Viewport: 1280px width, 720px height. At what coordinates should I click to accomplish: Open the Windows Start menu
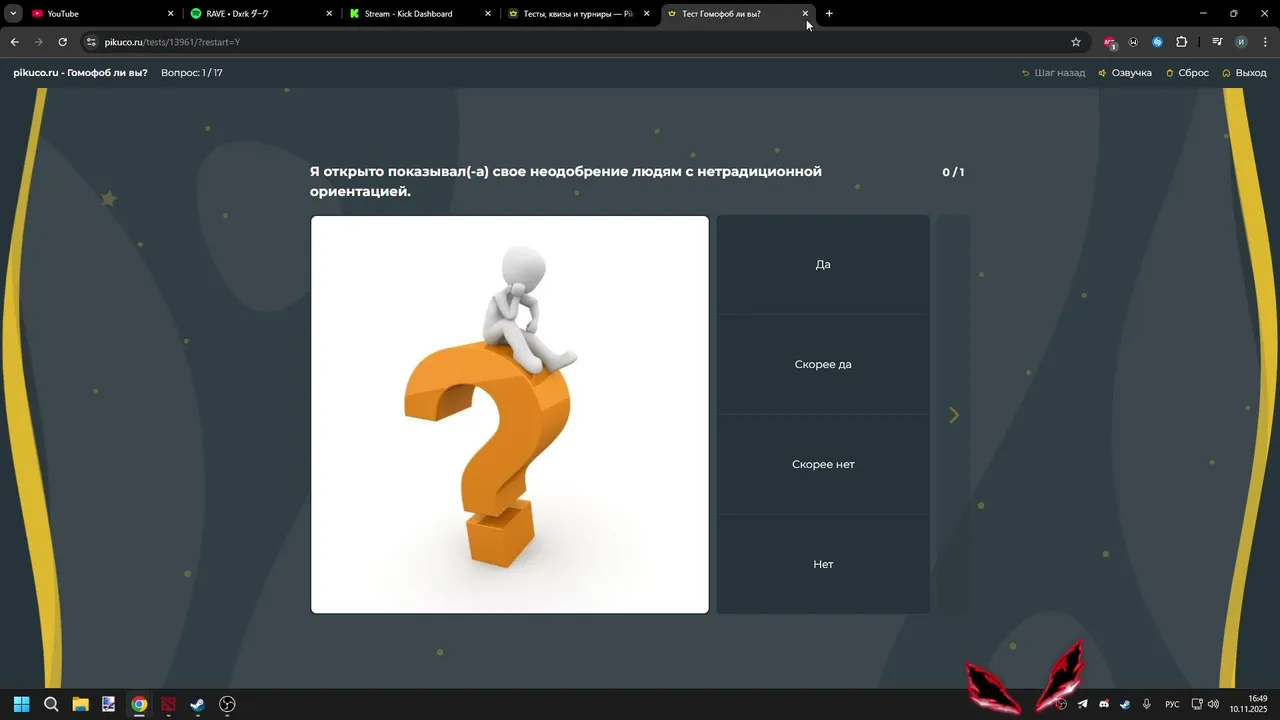click(x=21, y=704)
